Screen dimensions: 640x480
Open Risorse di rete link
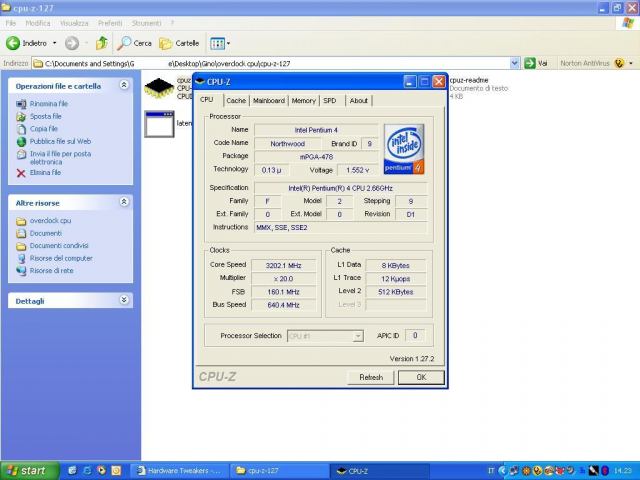[51, 271]
